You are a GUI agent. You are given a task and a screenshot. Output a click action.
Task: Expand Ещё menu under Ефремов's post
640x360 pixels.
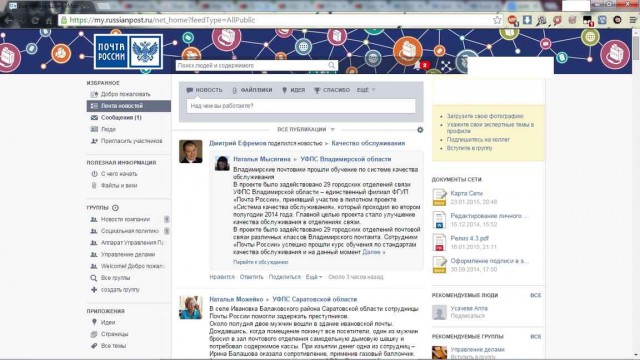tap(314, 277)
